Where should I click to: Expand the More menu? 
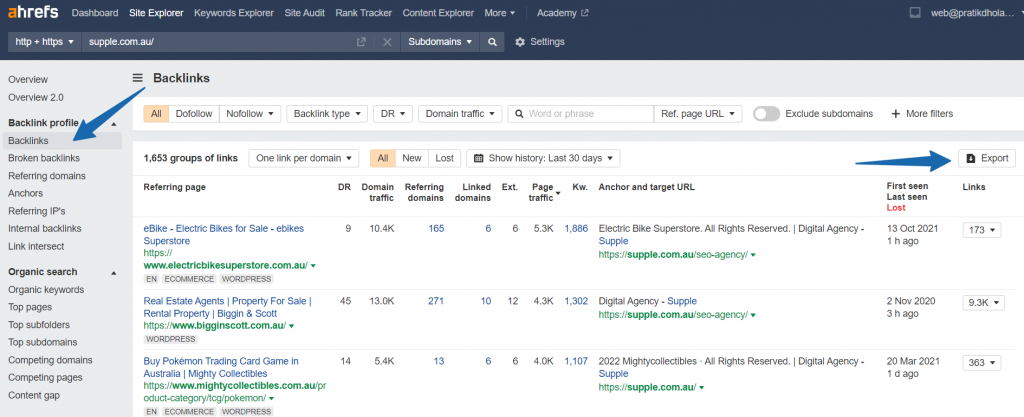click(500, 12)
